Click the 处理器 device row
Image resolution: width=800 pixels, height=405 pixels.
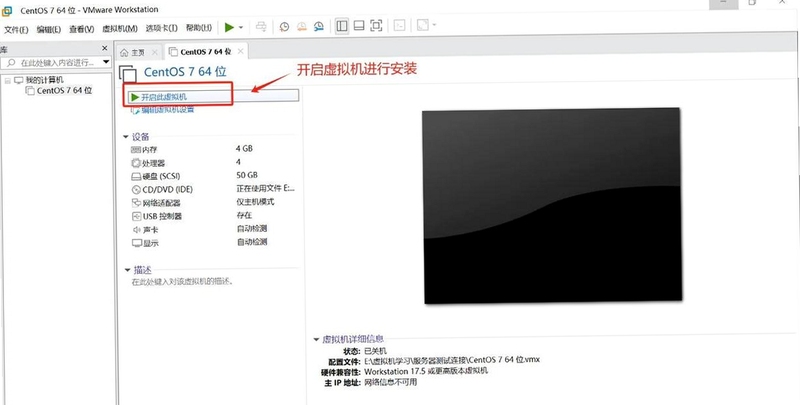point(214,163)
